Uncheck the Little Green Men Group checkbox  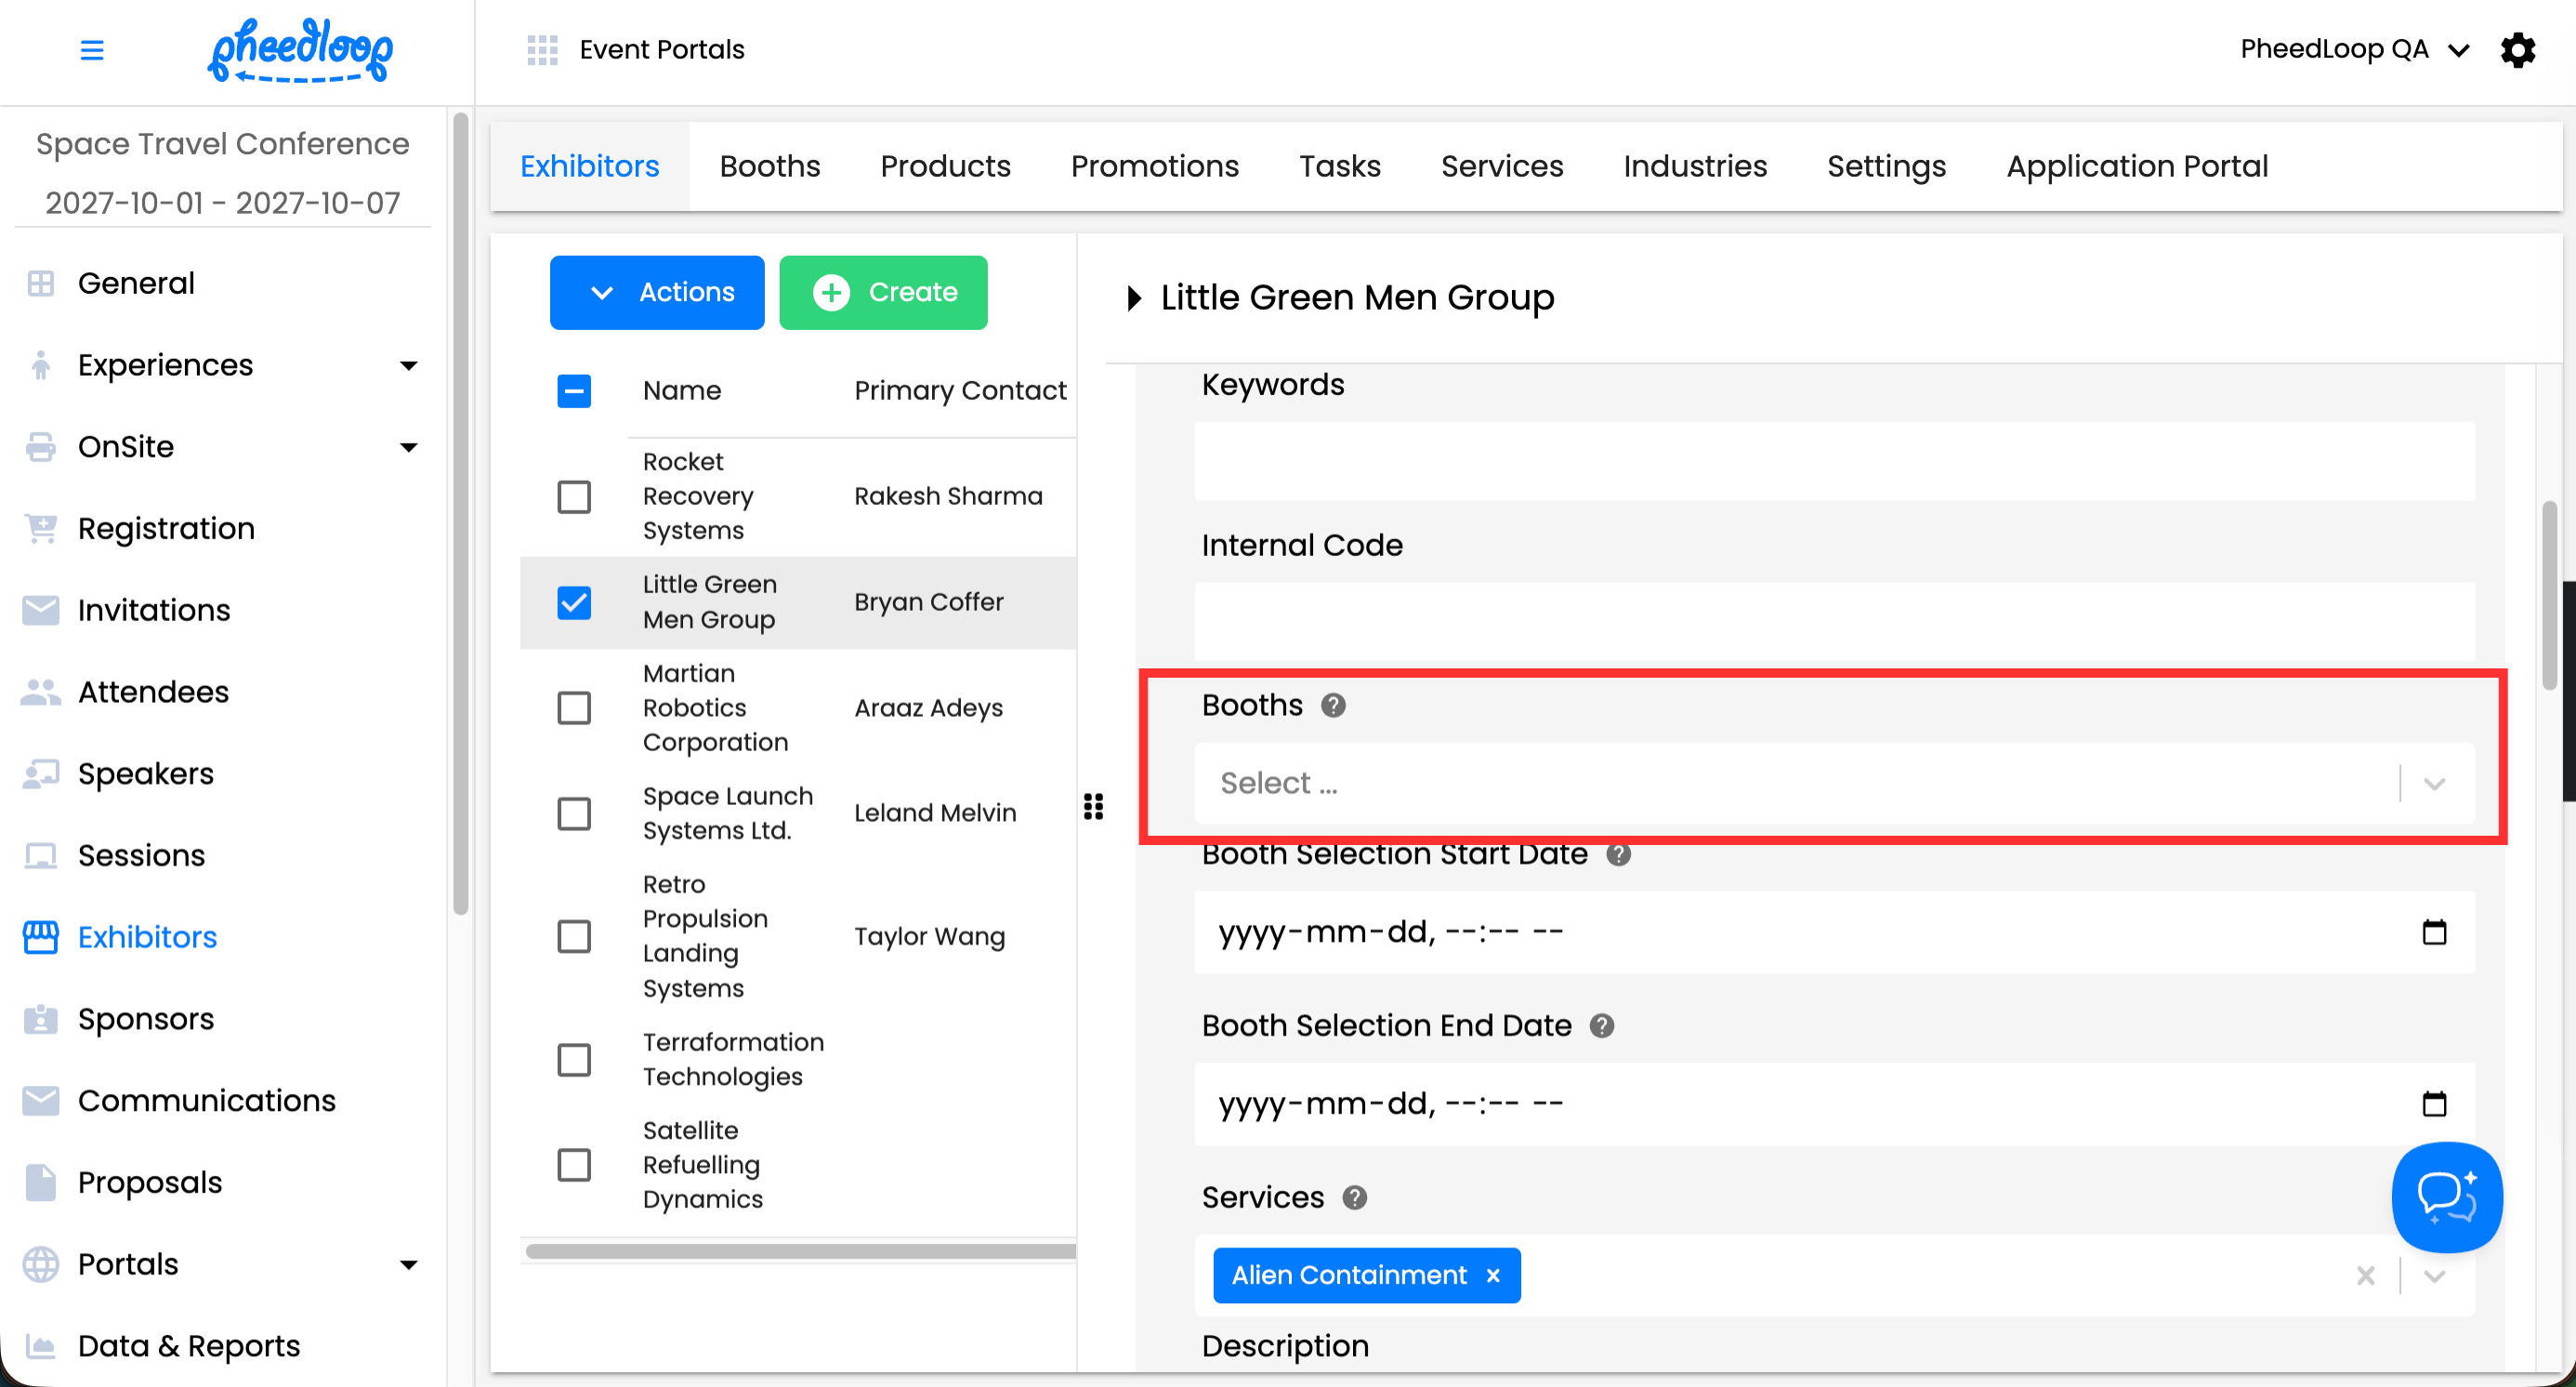(574, 602)
